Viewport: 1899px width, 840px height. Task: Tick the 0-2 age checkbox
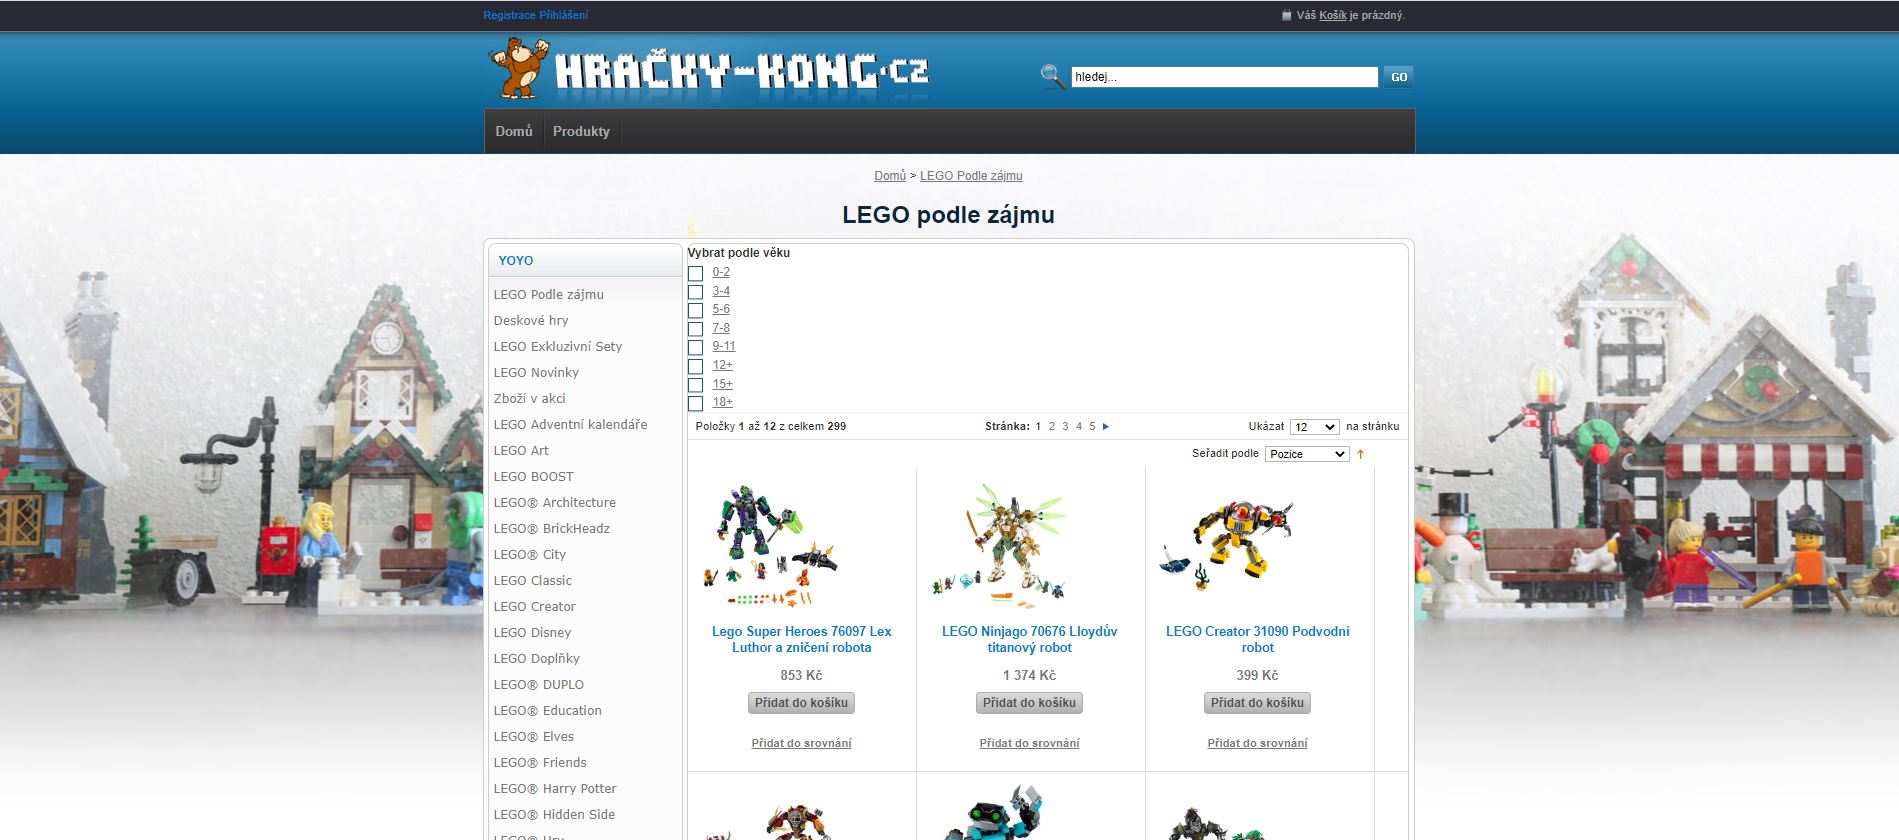pyautogui.click(x=695, y=273)
